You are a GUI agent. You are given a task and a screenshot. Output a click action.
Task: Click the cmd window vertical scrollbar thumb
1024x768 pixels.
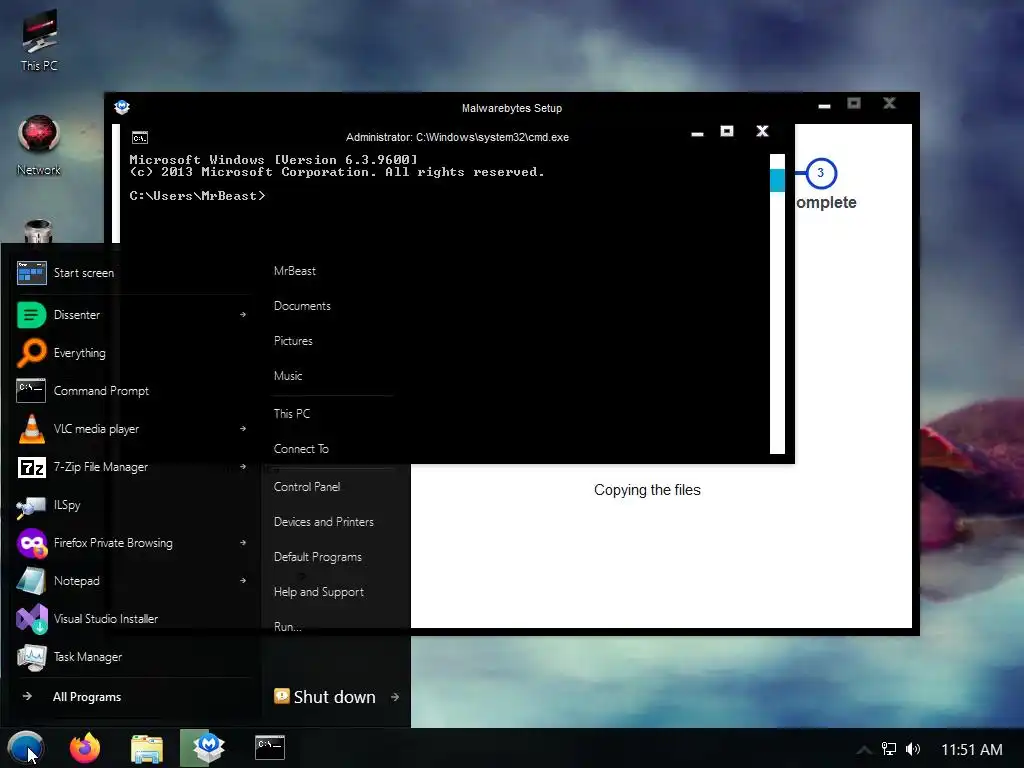[777, 180]
